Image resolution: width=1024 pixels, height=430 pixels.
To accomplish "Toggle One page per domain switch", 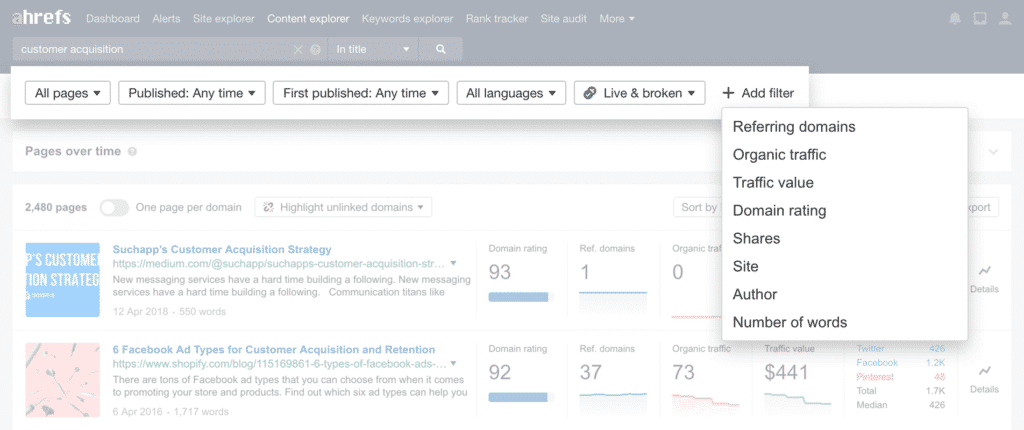I will 114,207.
